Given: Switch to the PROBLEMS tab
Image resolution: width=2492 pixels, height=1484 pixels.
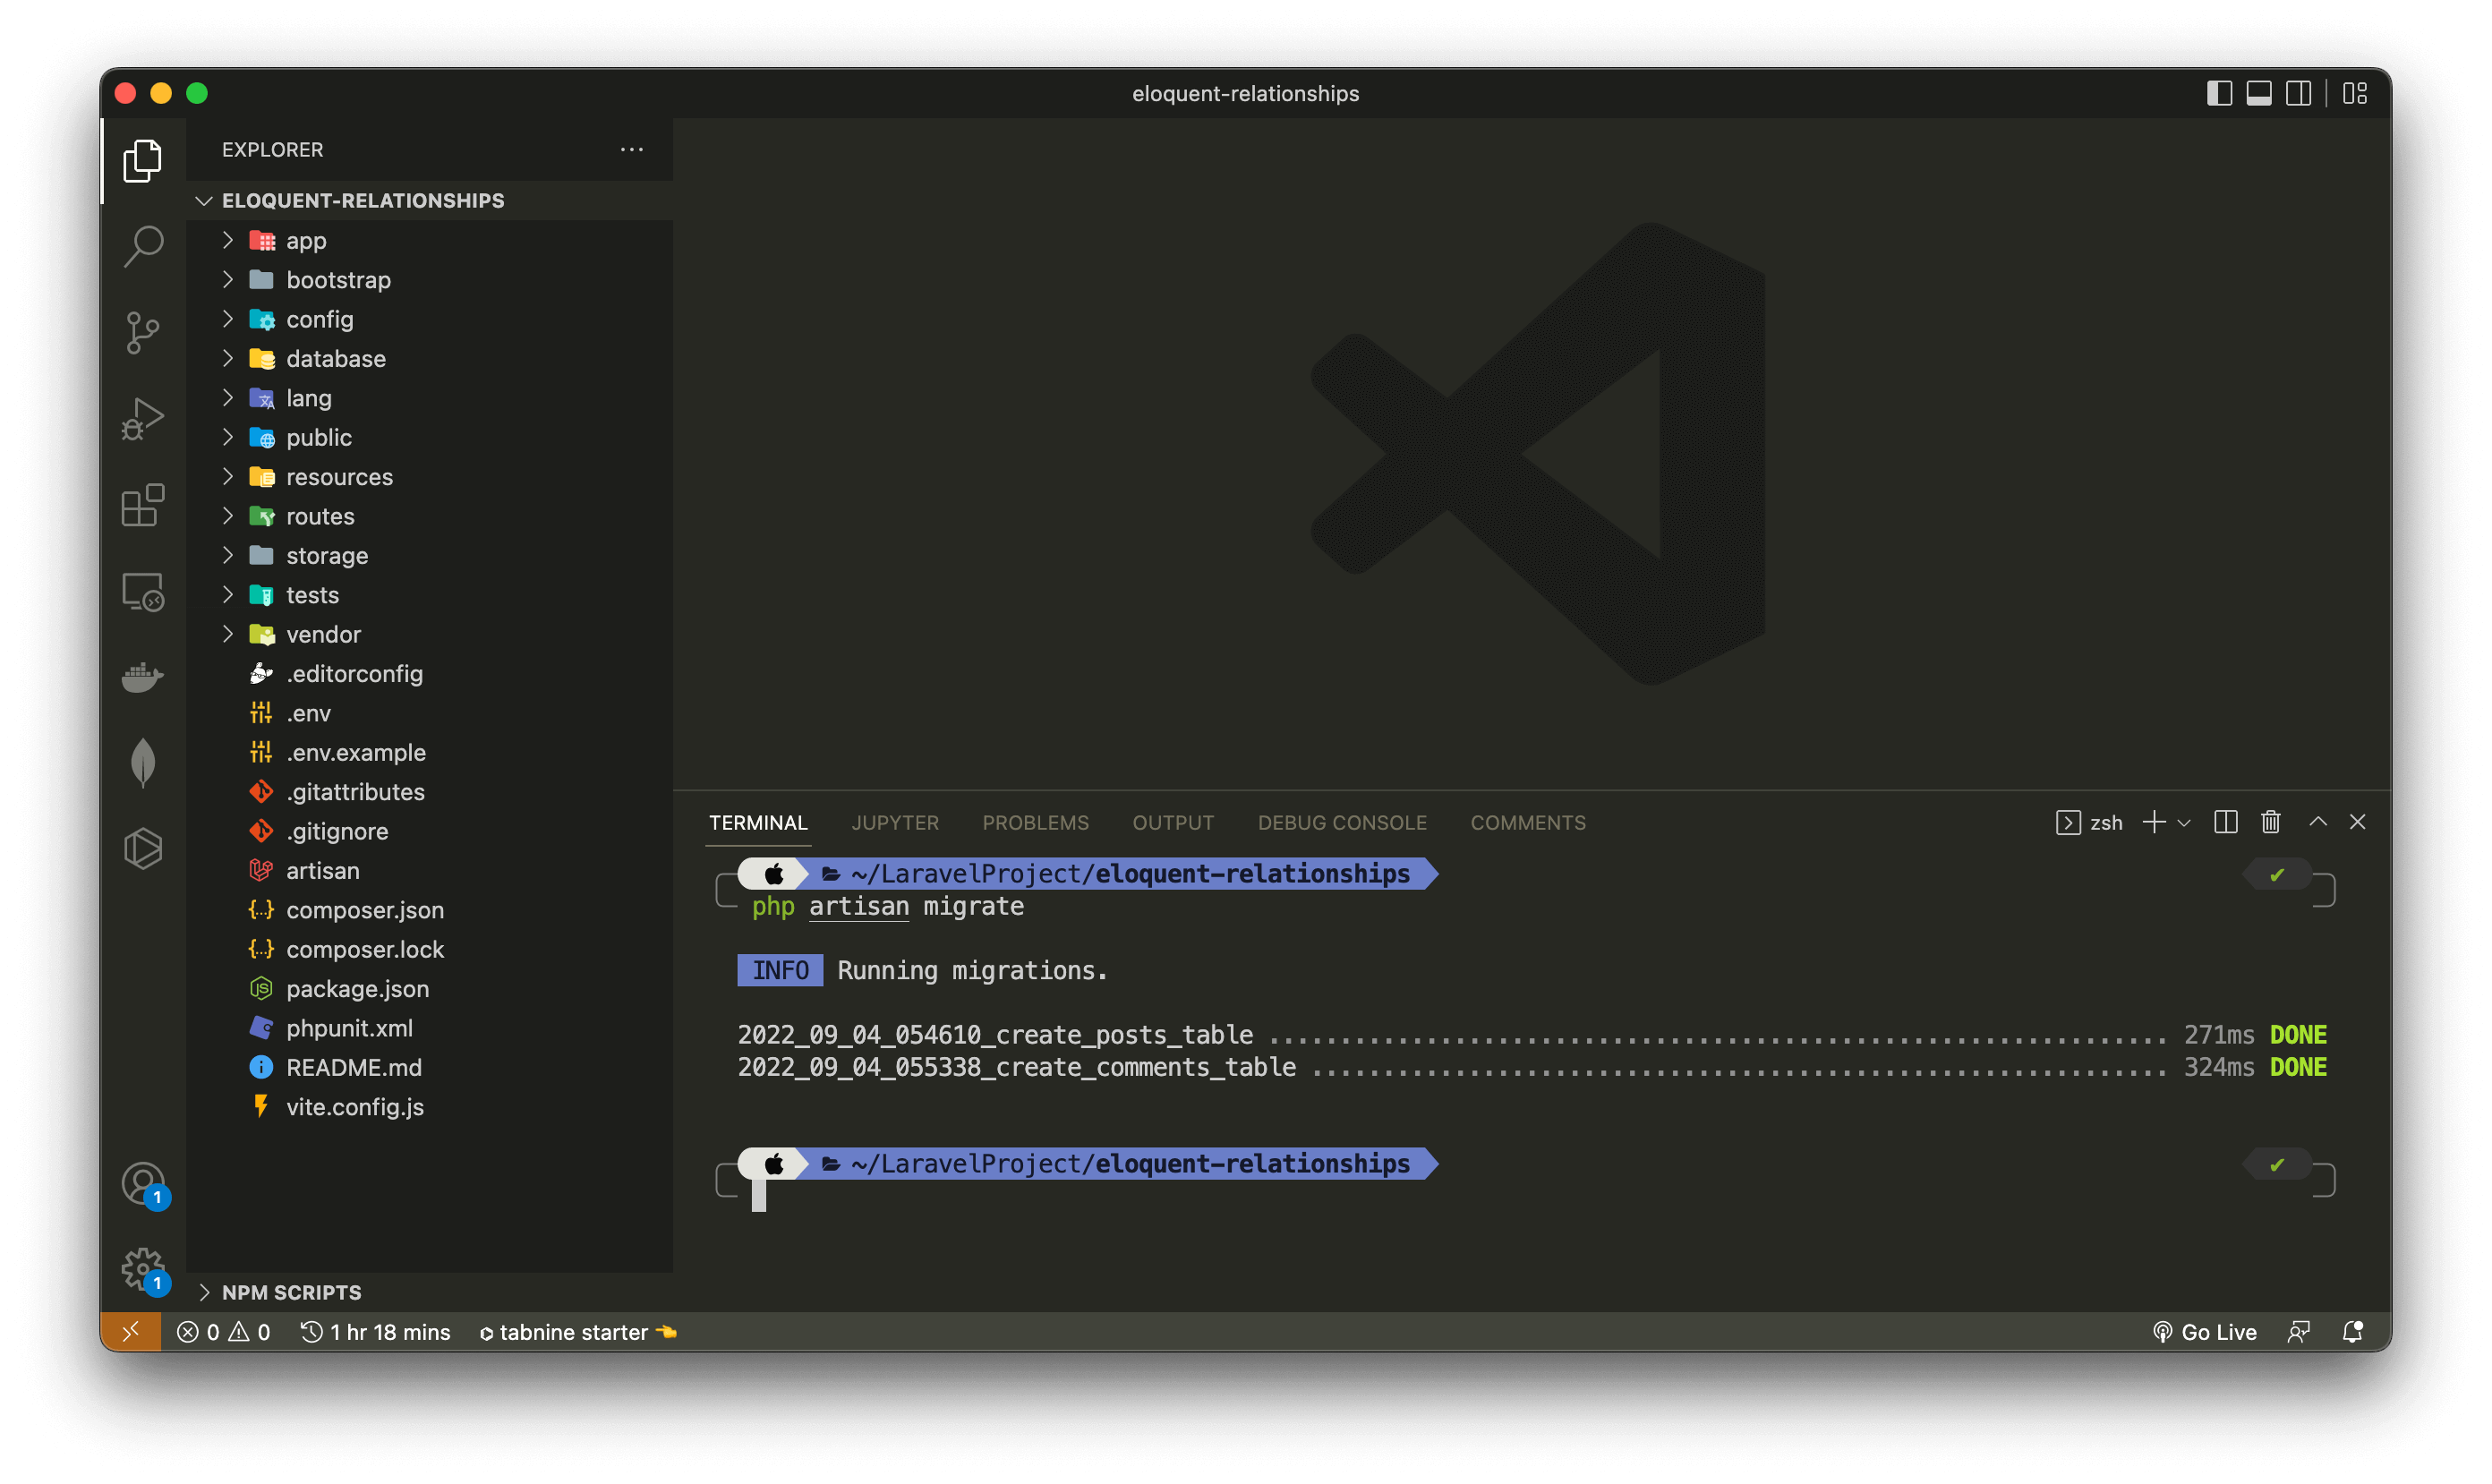Looking at the screenshot, I should click(x=1035, y=822).
